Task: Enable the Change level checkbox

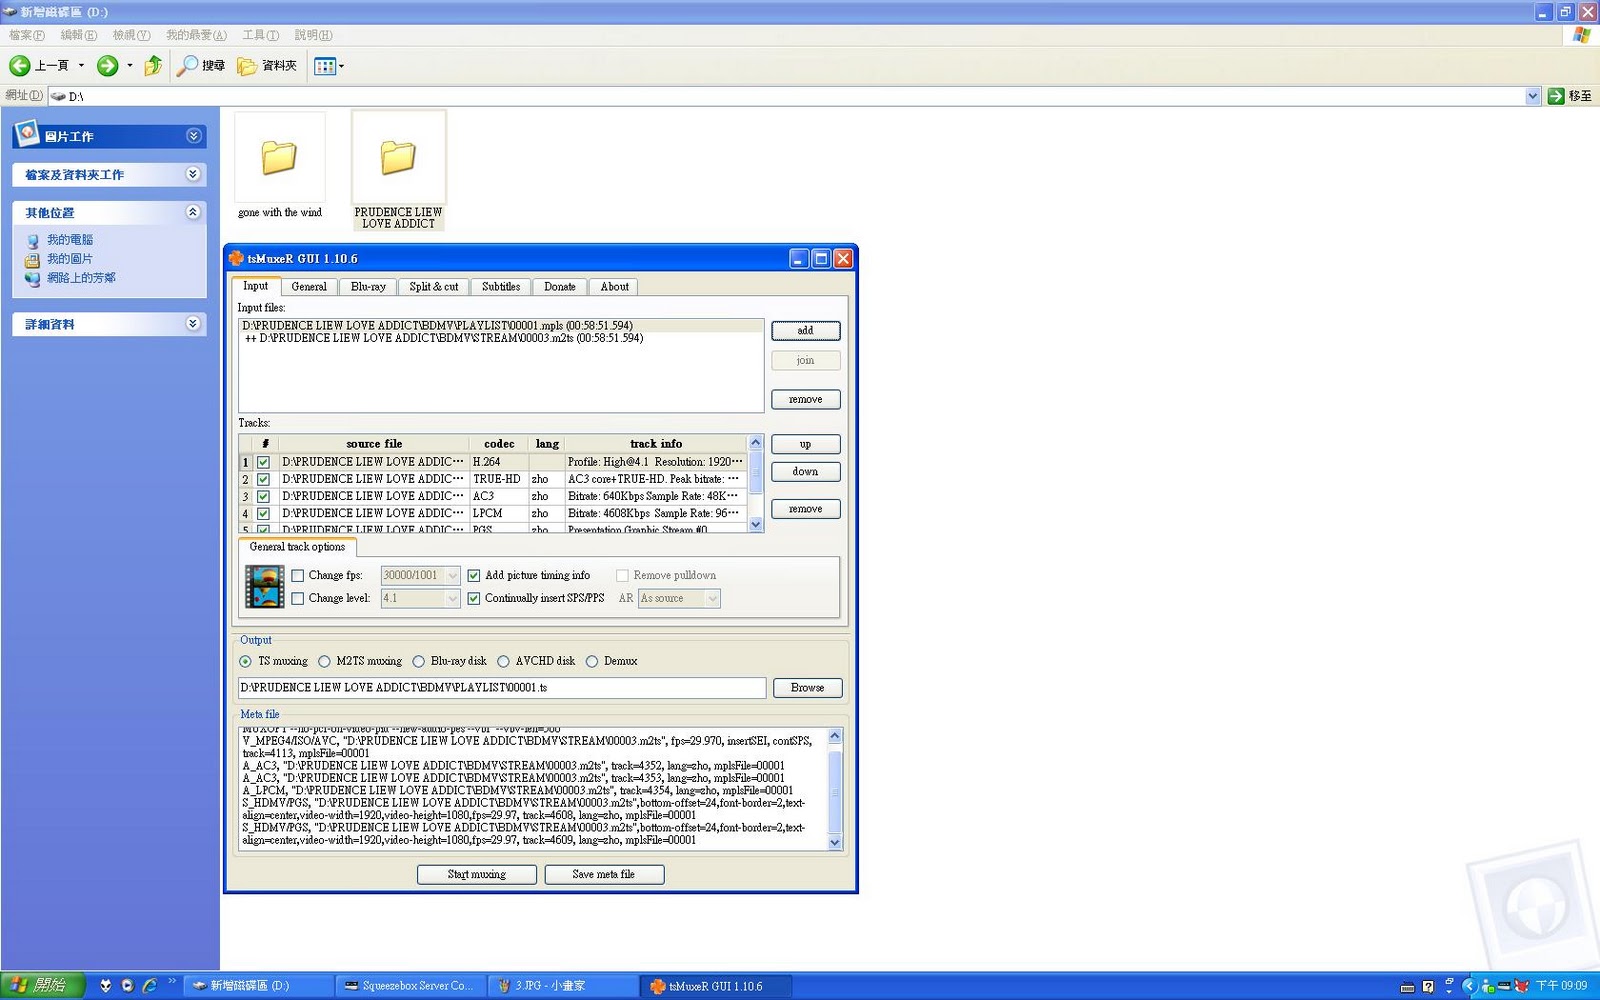Action: pyautogui.click(x=297, y=598)
